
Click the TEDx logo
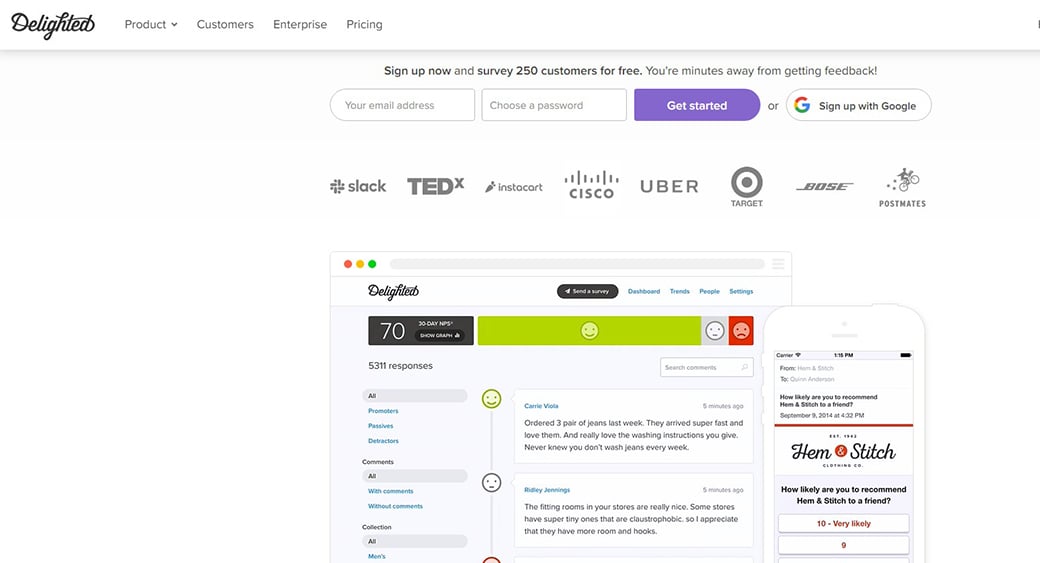point(435,186)
